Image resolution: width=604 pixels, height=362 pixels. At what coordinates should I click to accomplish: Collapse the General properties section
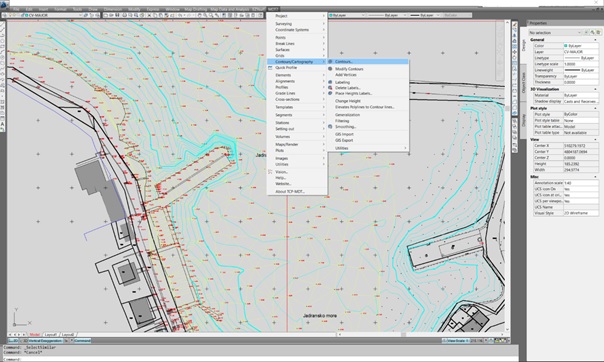[595, 40]
